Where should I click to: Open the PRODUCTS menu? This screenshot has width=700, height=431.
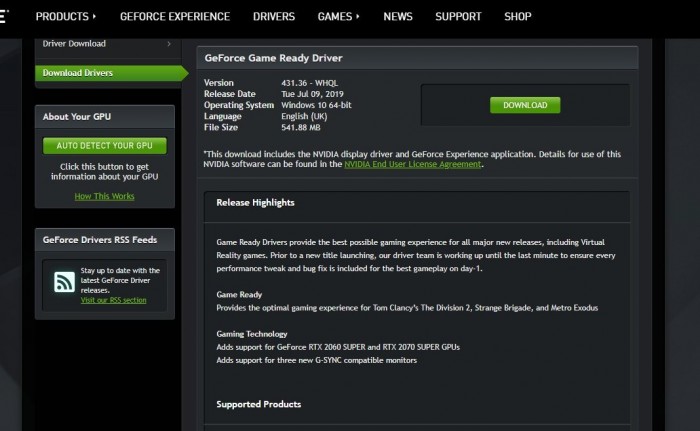point(62,17)
